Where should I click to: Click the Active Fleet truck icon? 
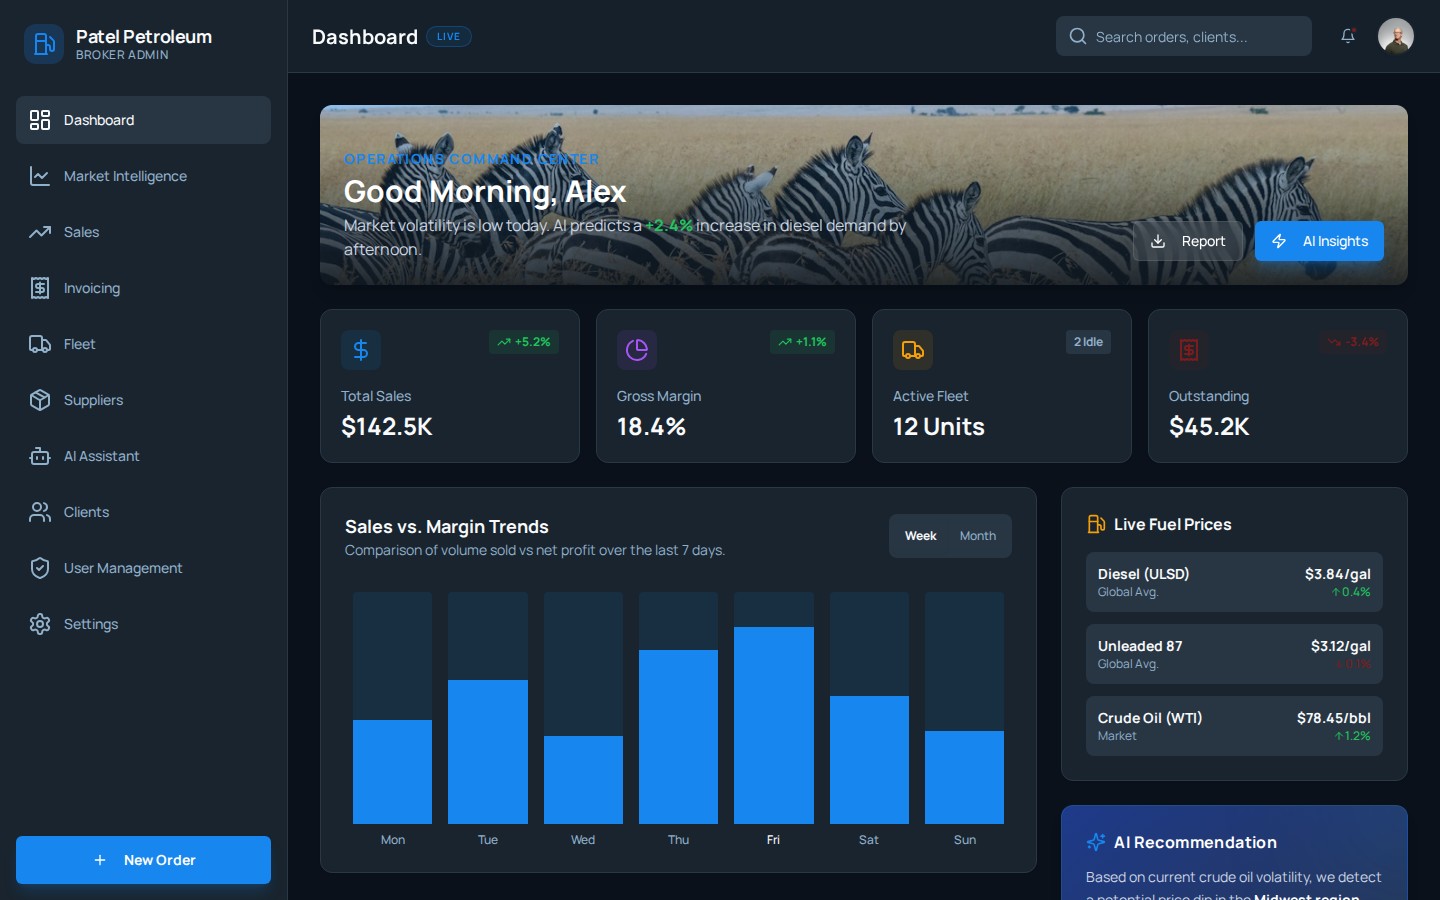[913, 350]
